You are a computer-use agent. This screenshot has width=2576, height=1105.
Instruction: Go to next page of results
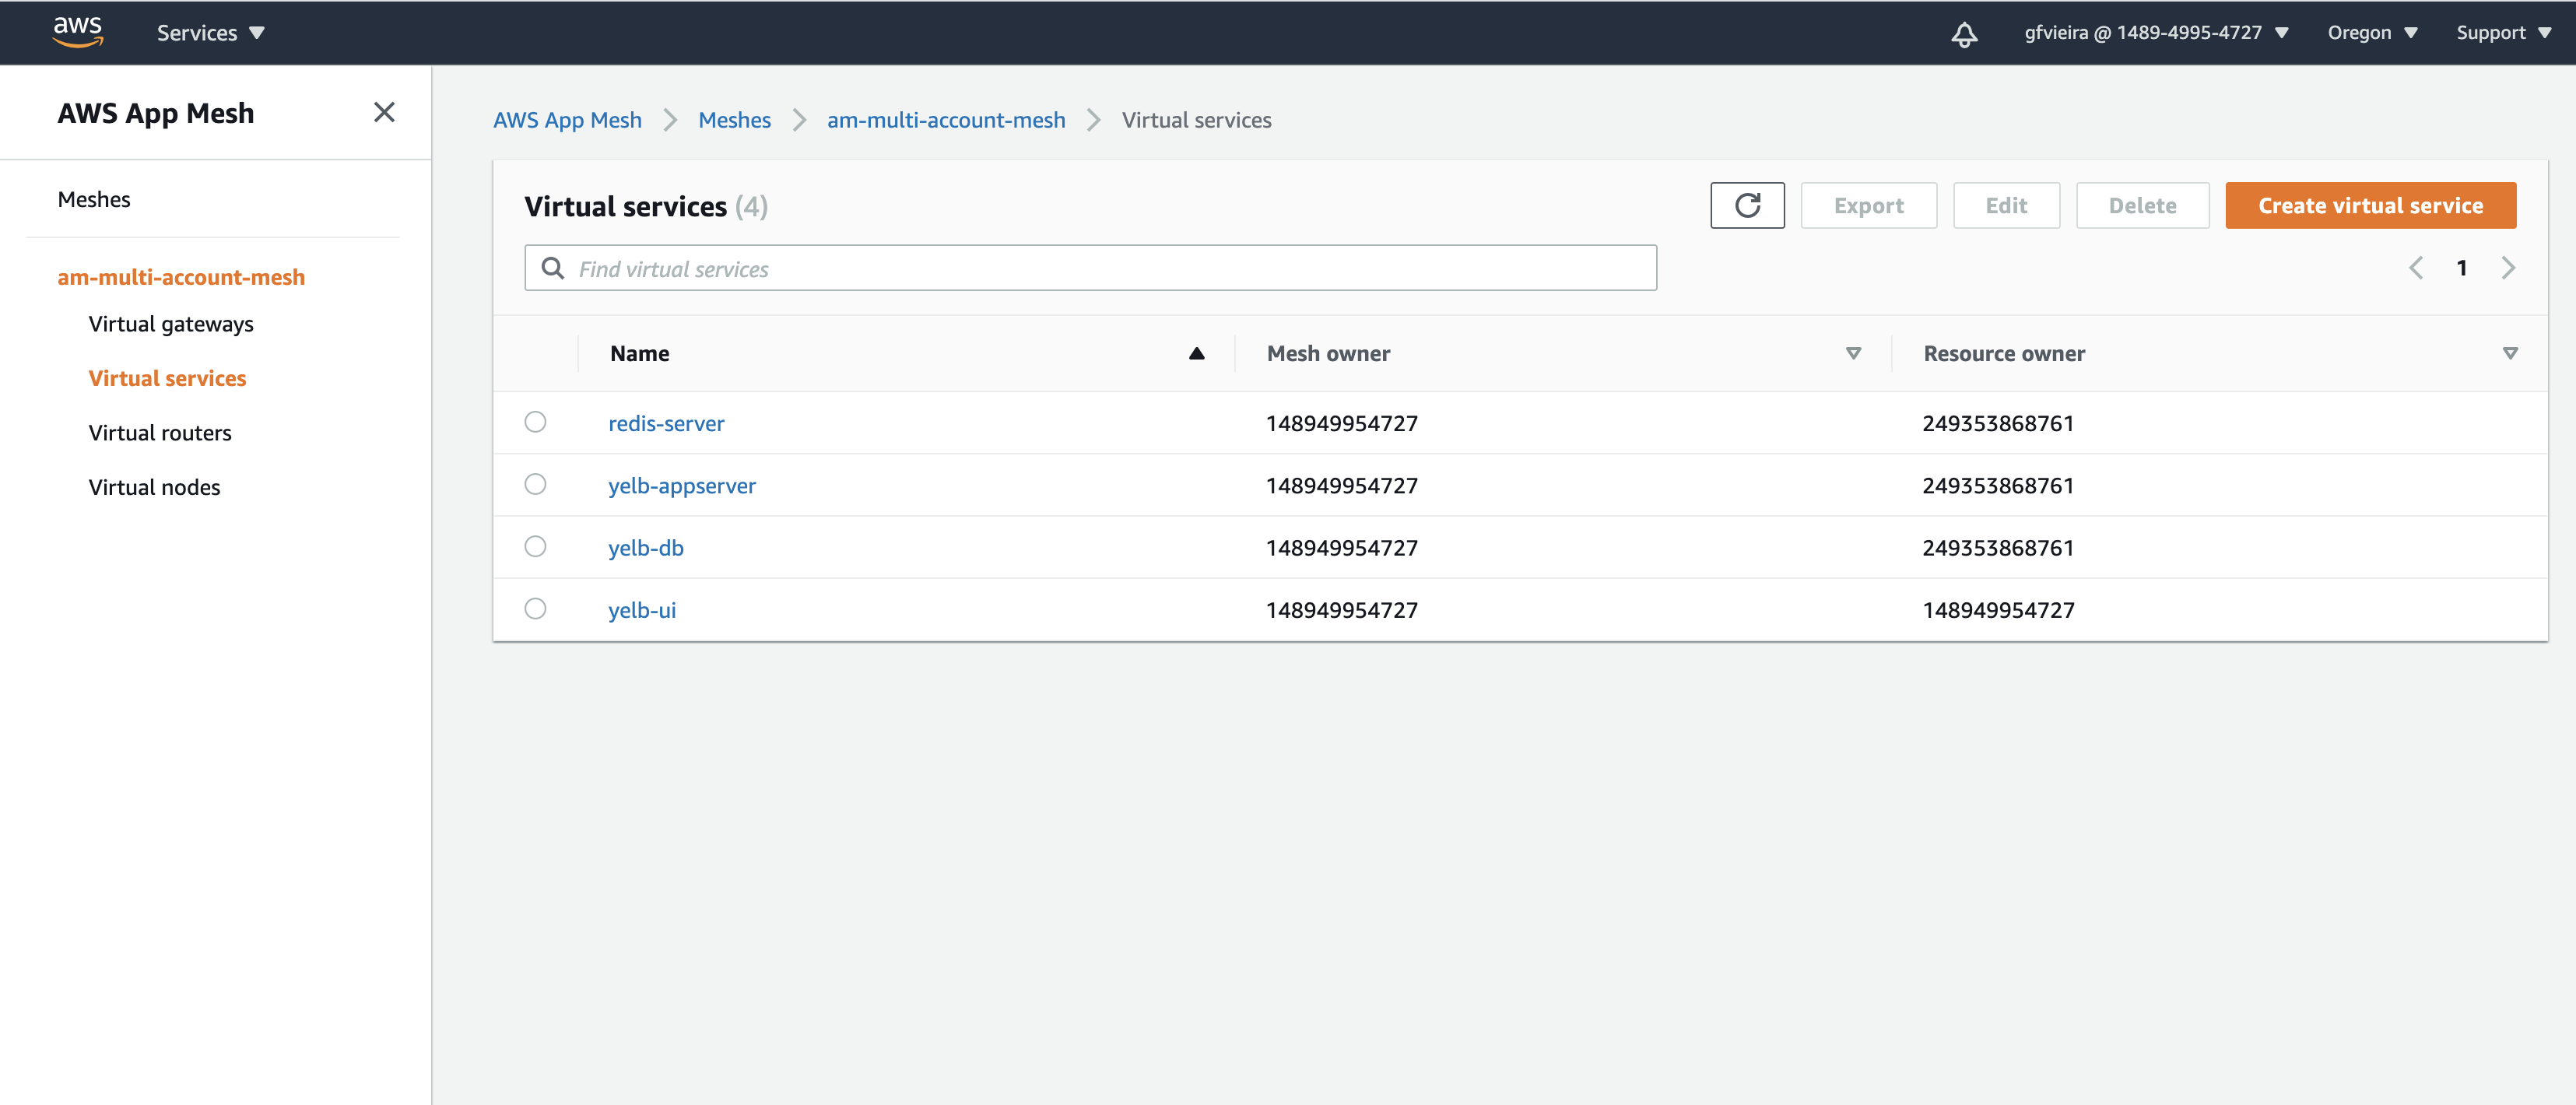tap(2508, 268)
